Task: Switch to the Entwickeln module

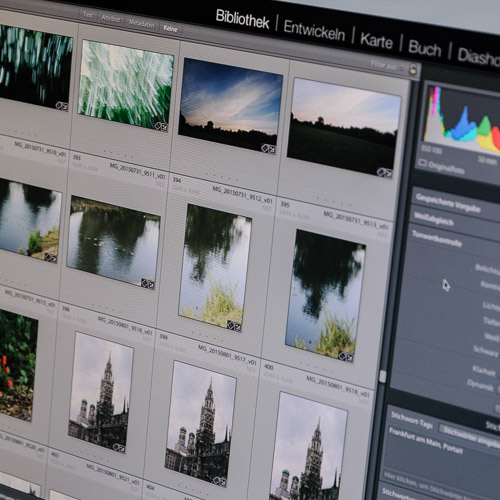Action: click(x=314, y=31)
